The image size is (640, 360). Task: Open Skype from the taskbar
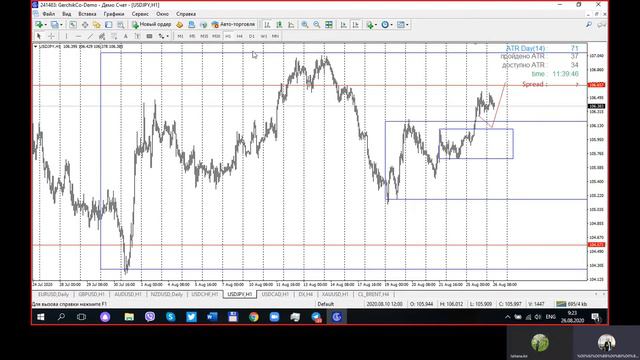tap(171, 317)
